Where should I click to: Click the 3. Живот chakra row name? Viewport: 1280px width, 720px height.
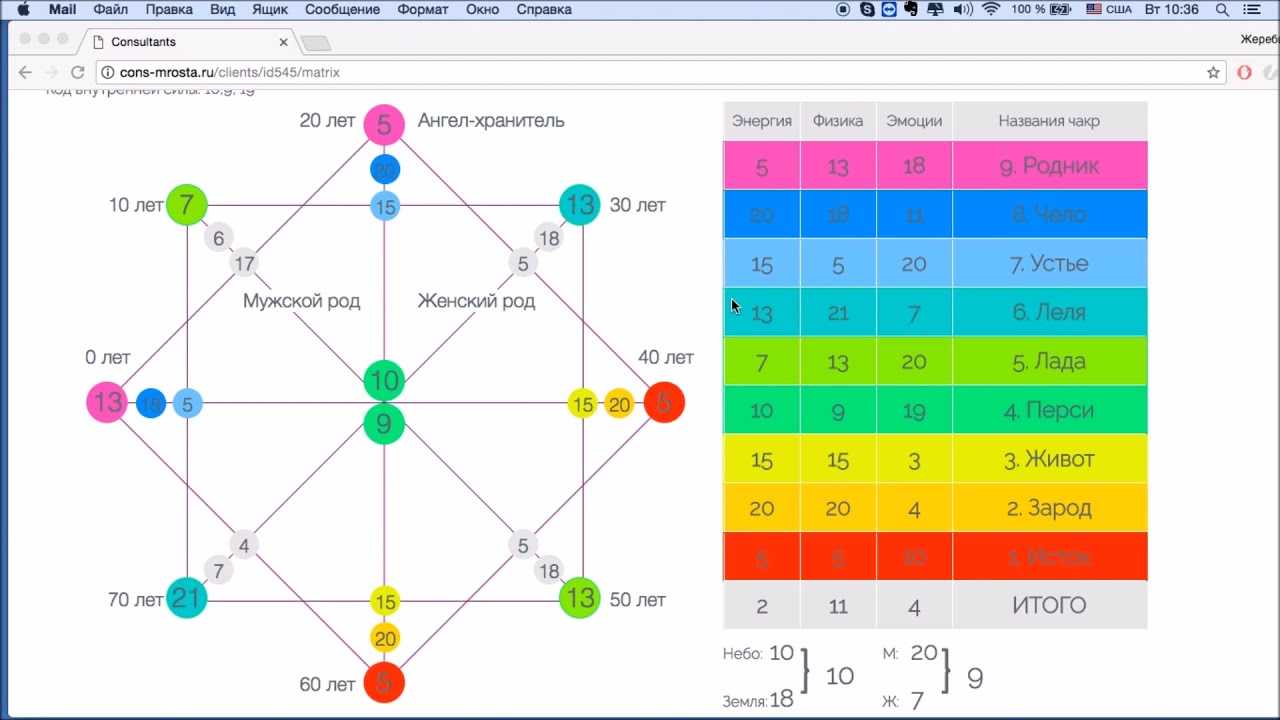tap(1049, 460)
